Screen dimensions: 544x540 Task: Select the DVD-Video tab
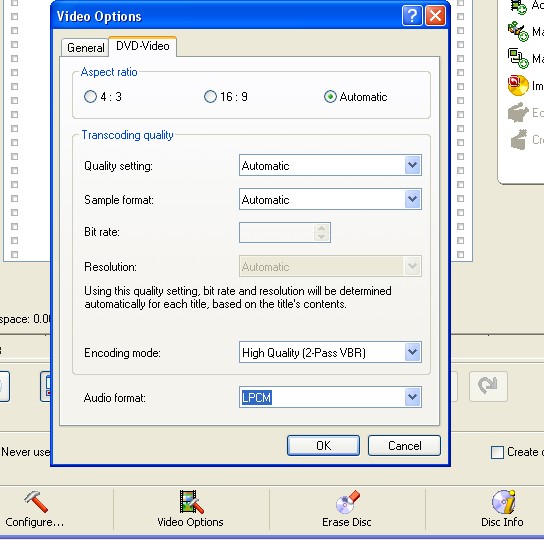click(143, 46)
